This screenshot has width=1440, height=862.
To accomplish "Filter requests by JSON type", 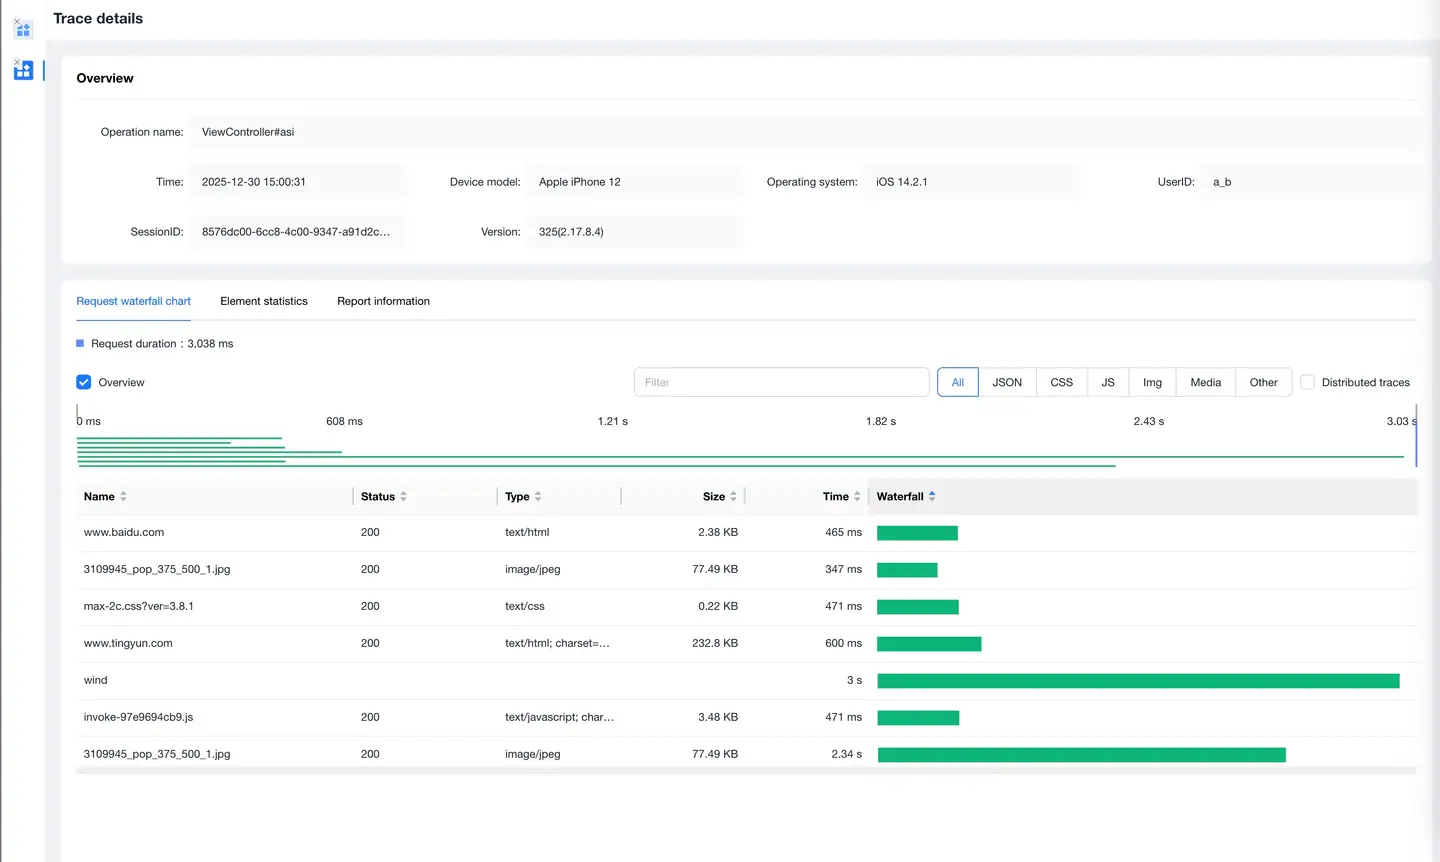I will (x=1006, y=382).
